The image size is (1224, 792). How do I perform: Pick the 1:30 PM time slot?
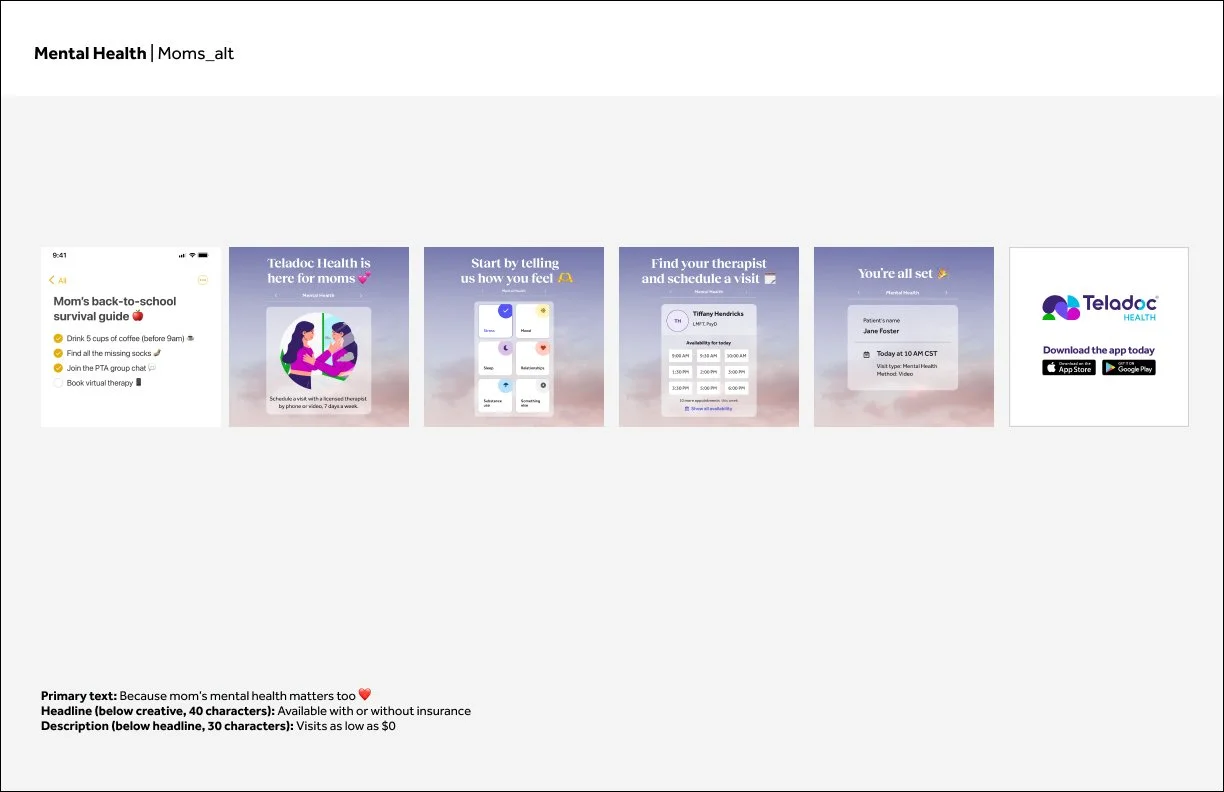[x=680, y=372]
